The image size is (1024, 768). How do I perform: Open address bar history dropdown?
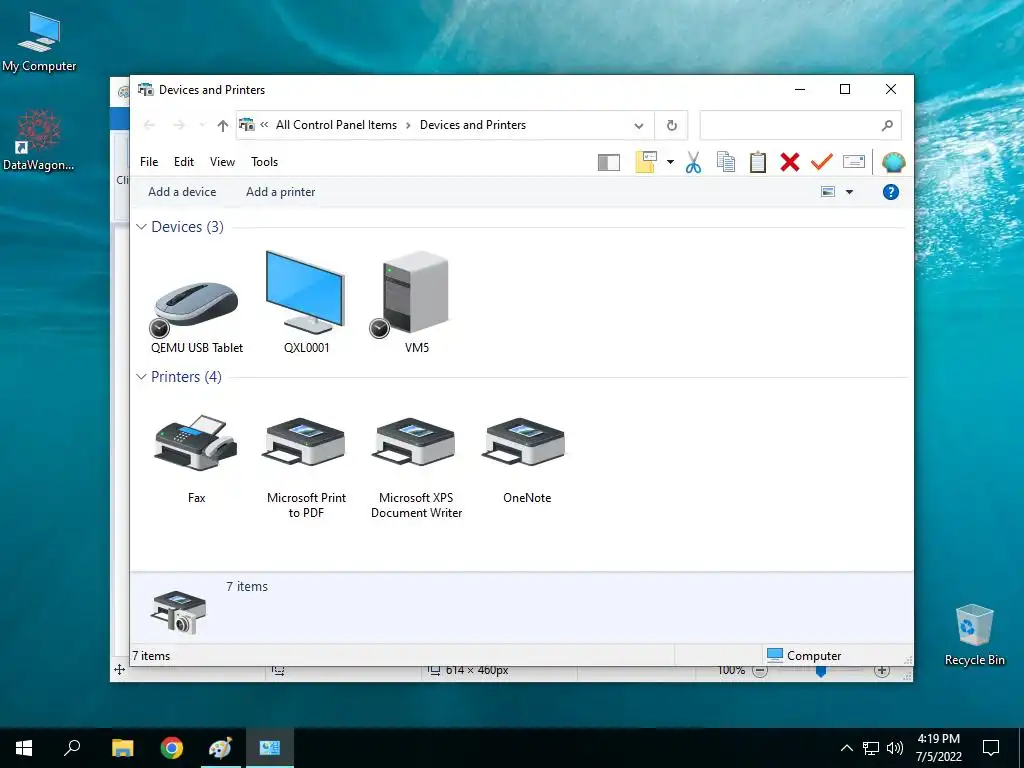pyautogui.click(x=639, y=125)
